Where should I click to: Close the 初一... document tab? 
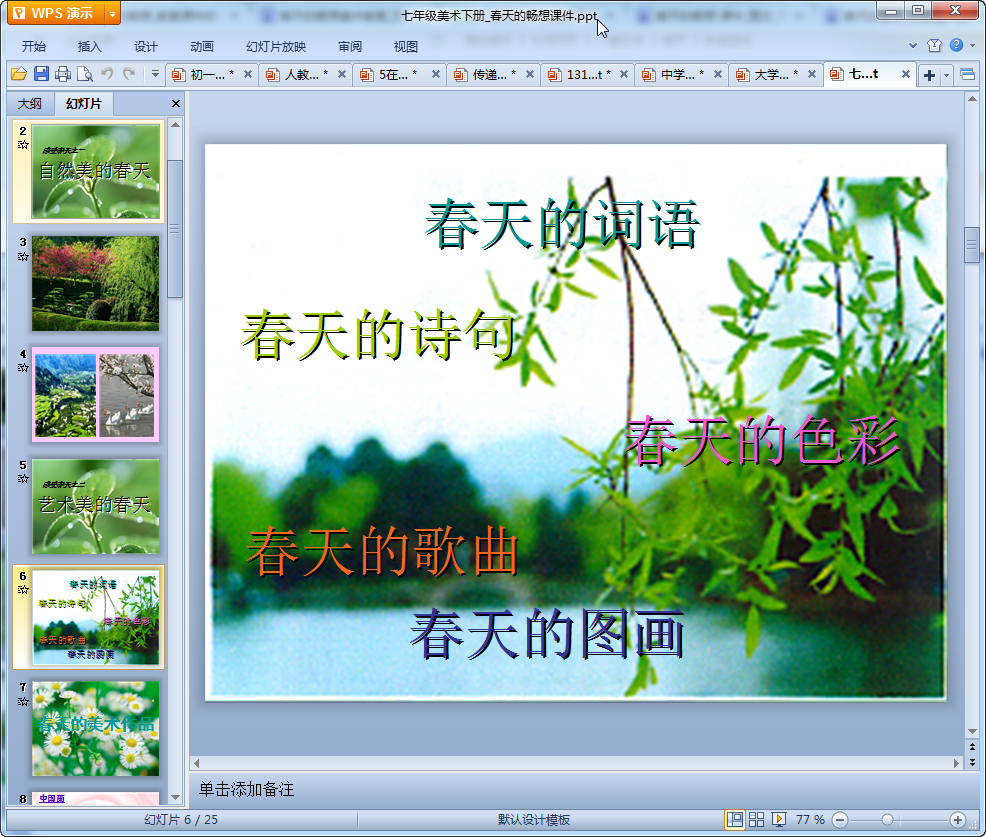(x=248, y=74)
